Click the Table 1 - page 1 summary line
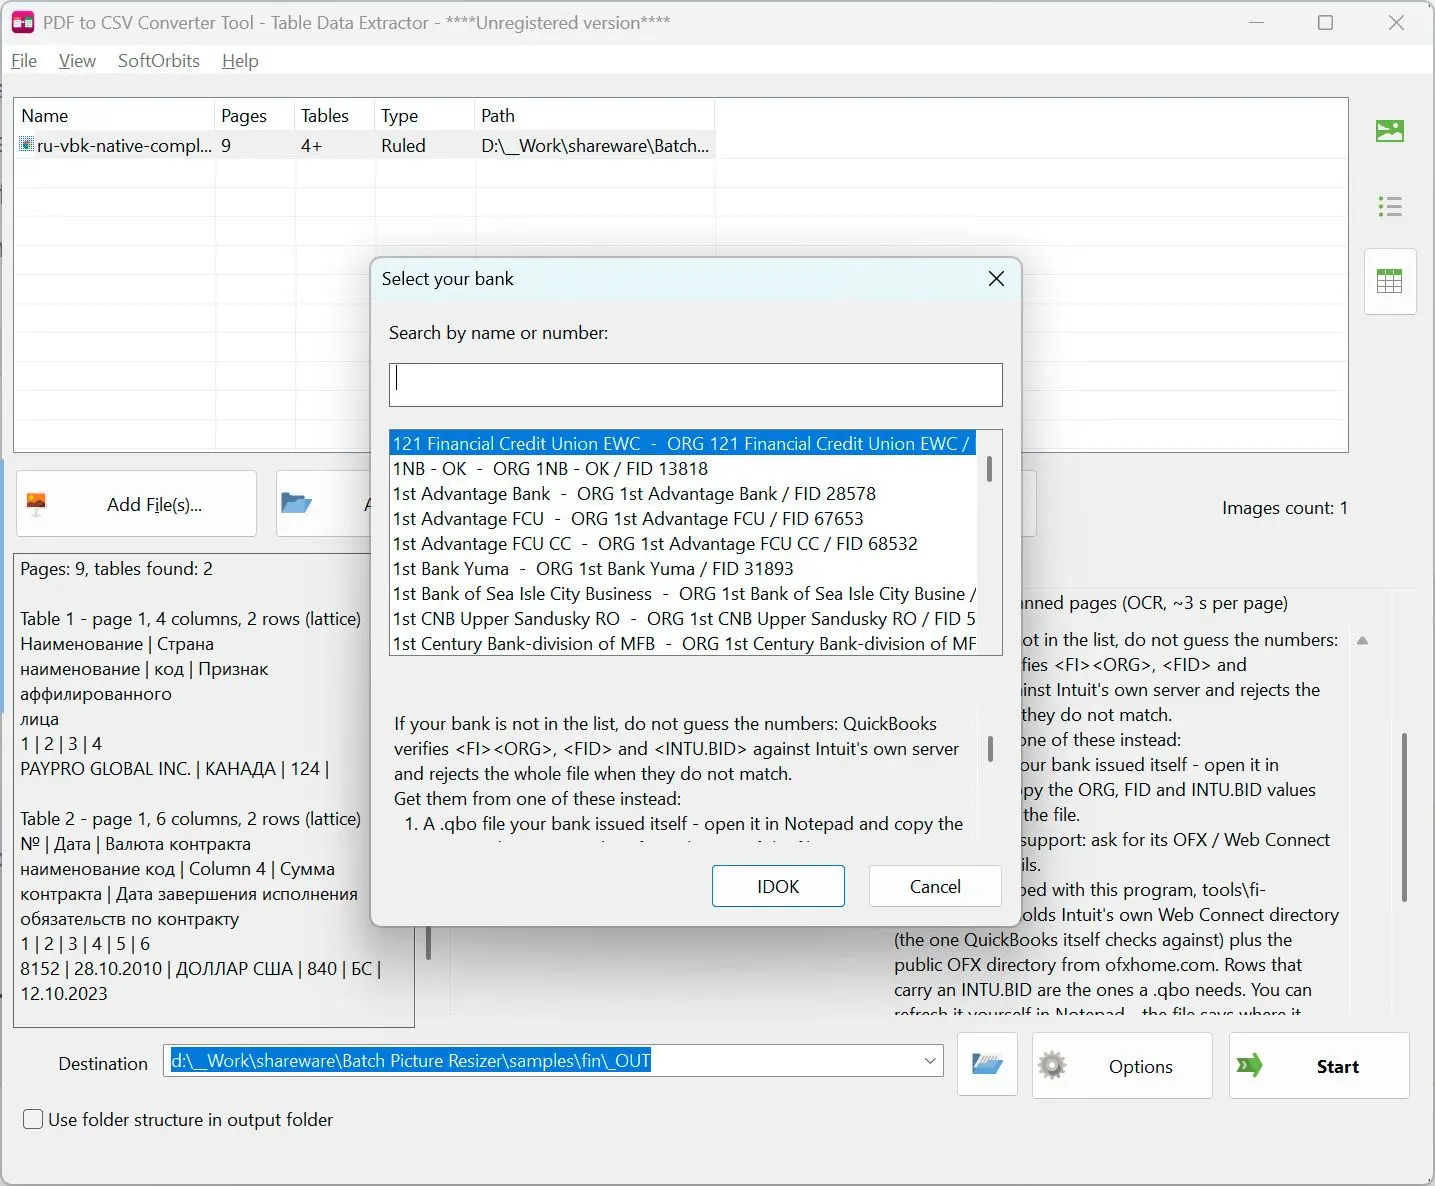The height and width of the screenshot is (1186, 1435). 190,619
